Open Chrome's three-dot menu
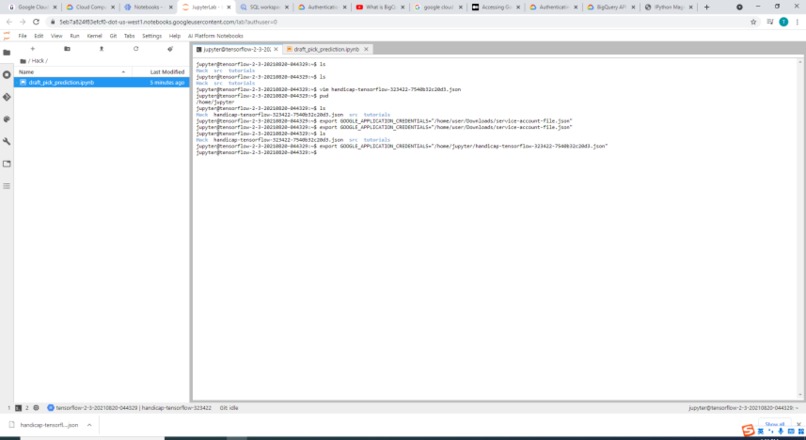 pyautogui.click(x=797, y=22)
